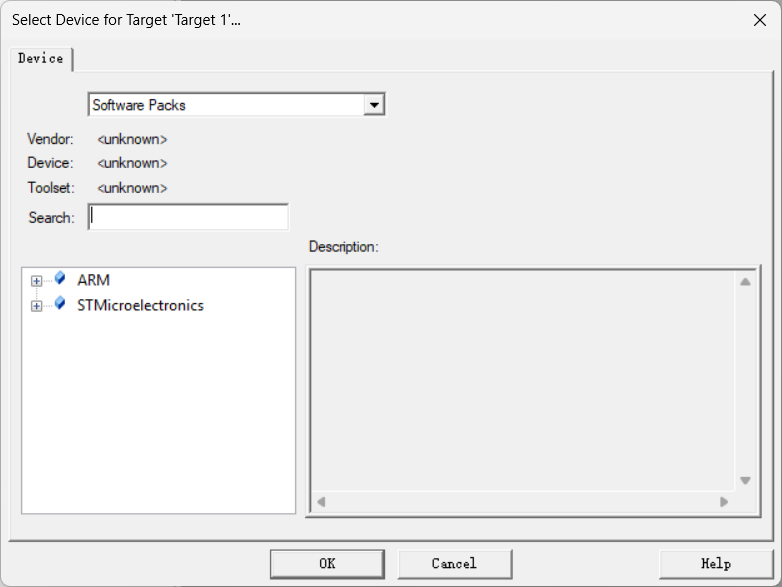Click the Toolset: label text

coord(51,188)
